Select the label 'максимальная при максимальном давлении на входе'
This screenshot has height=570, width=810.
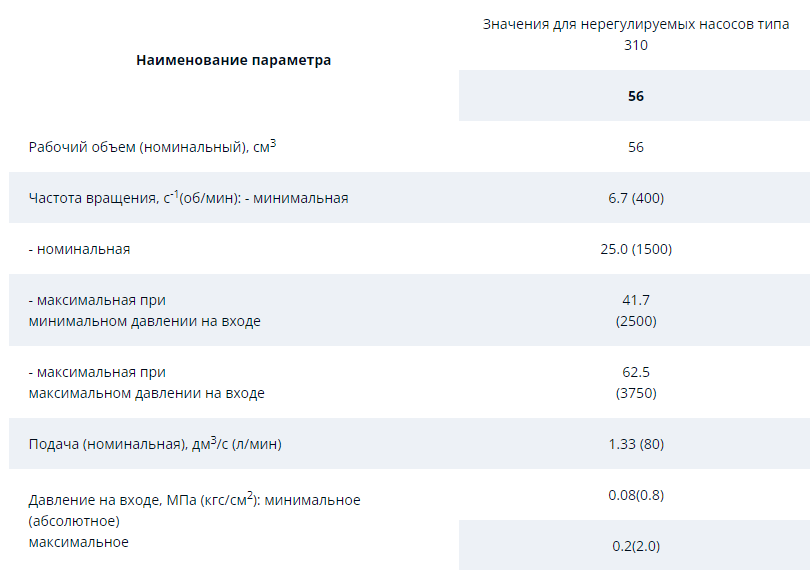point(147,382)
